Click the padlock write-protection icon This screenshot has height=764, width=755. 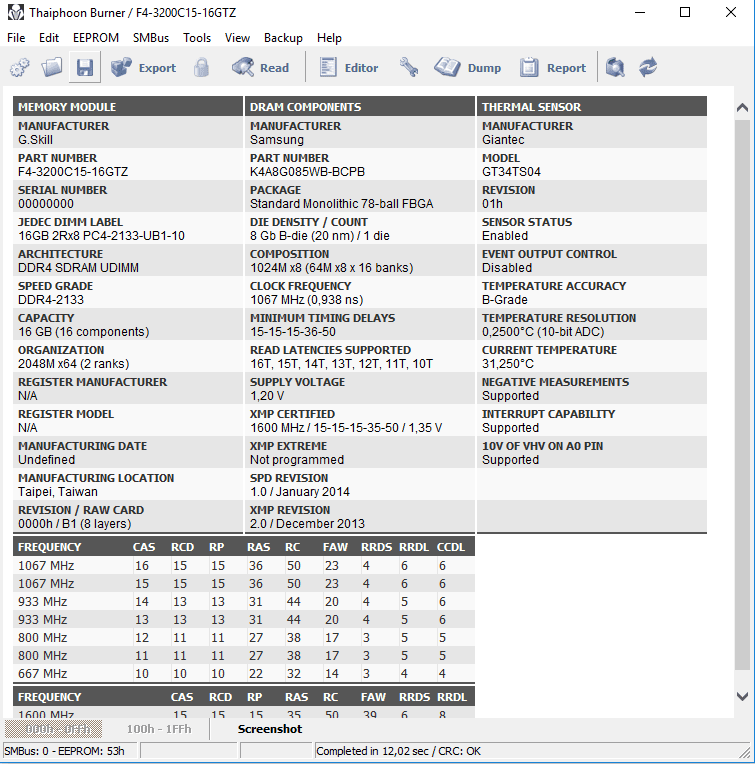(x=201, y=67)
